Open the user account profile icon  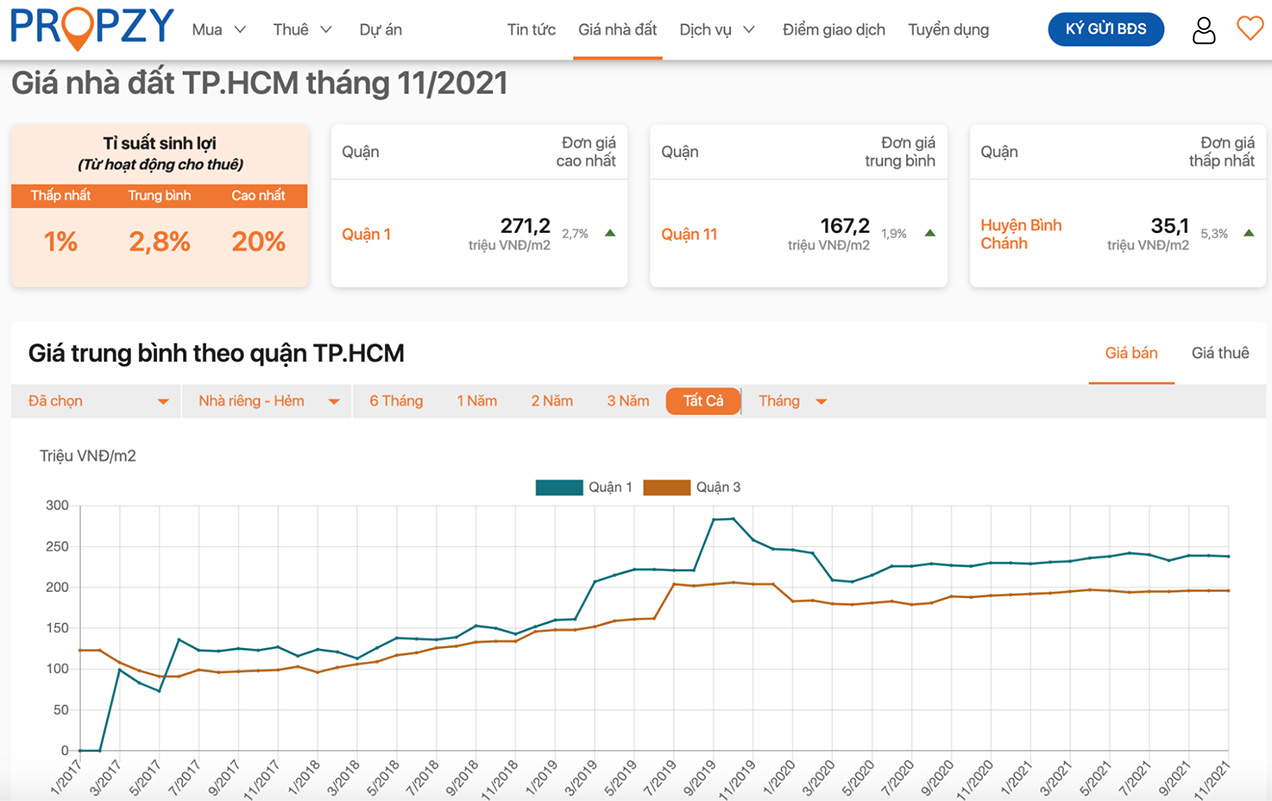click(x=1204, y=30)
